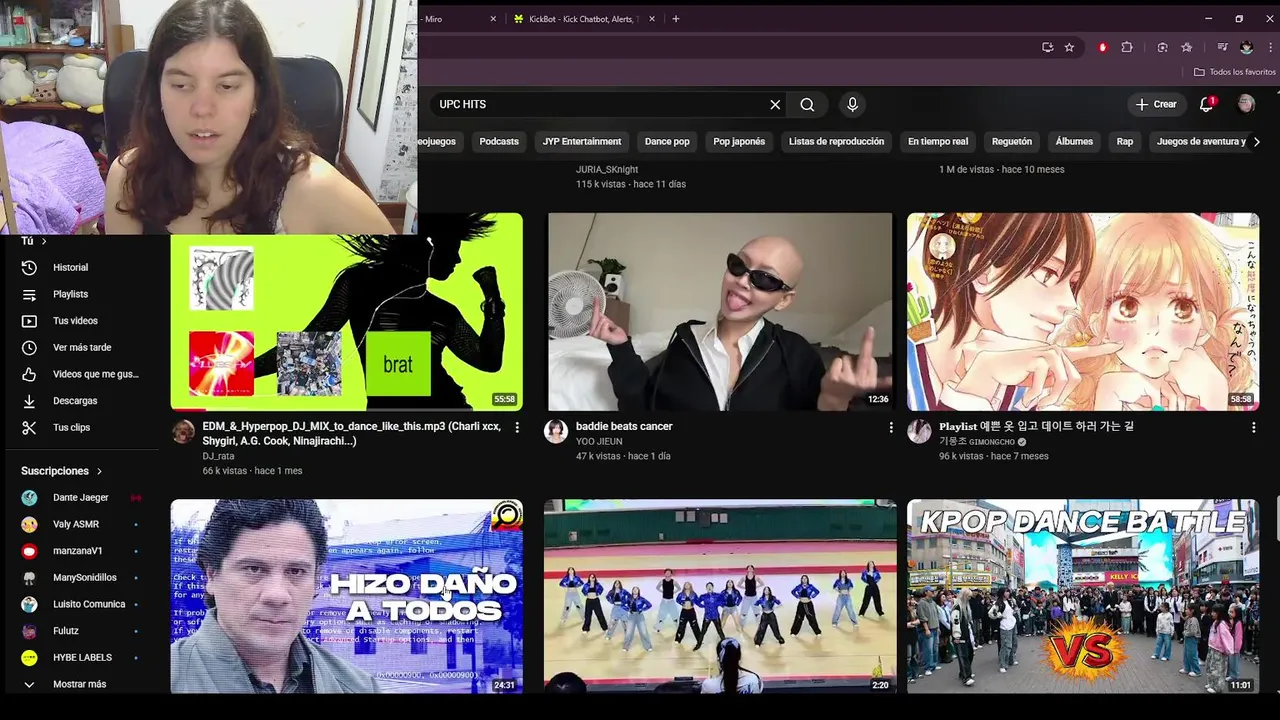This screenshot has height=720, width=1280.
Task: Open YOO JIEUN channel avatar
Action: tap(555, 431)
